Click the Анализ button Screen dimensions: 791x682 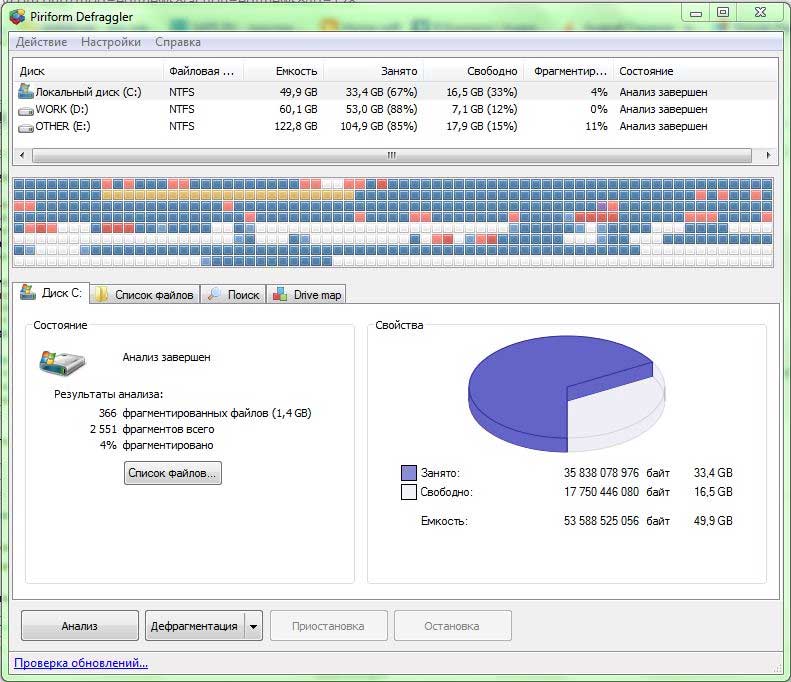coord(80,626)
